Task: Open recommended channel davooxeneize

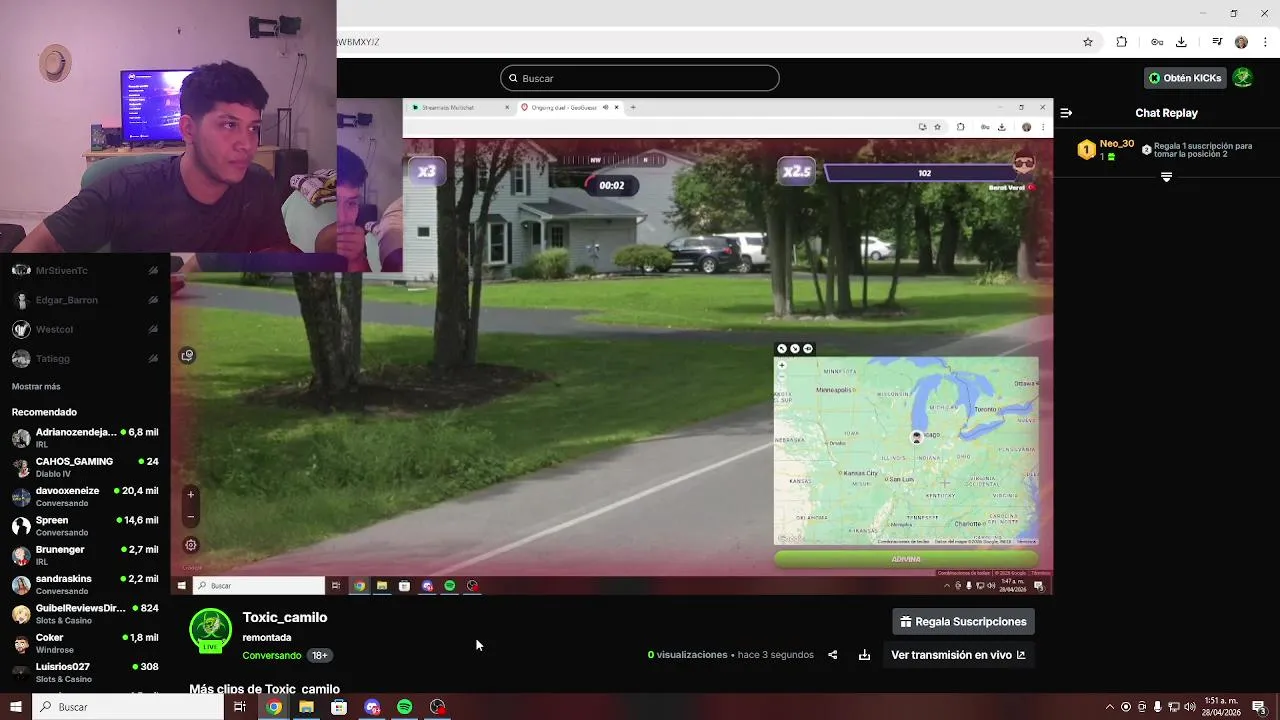Action: point(85,497)
